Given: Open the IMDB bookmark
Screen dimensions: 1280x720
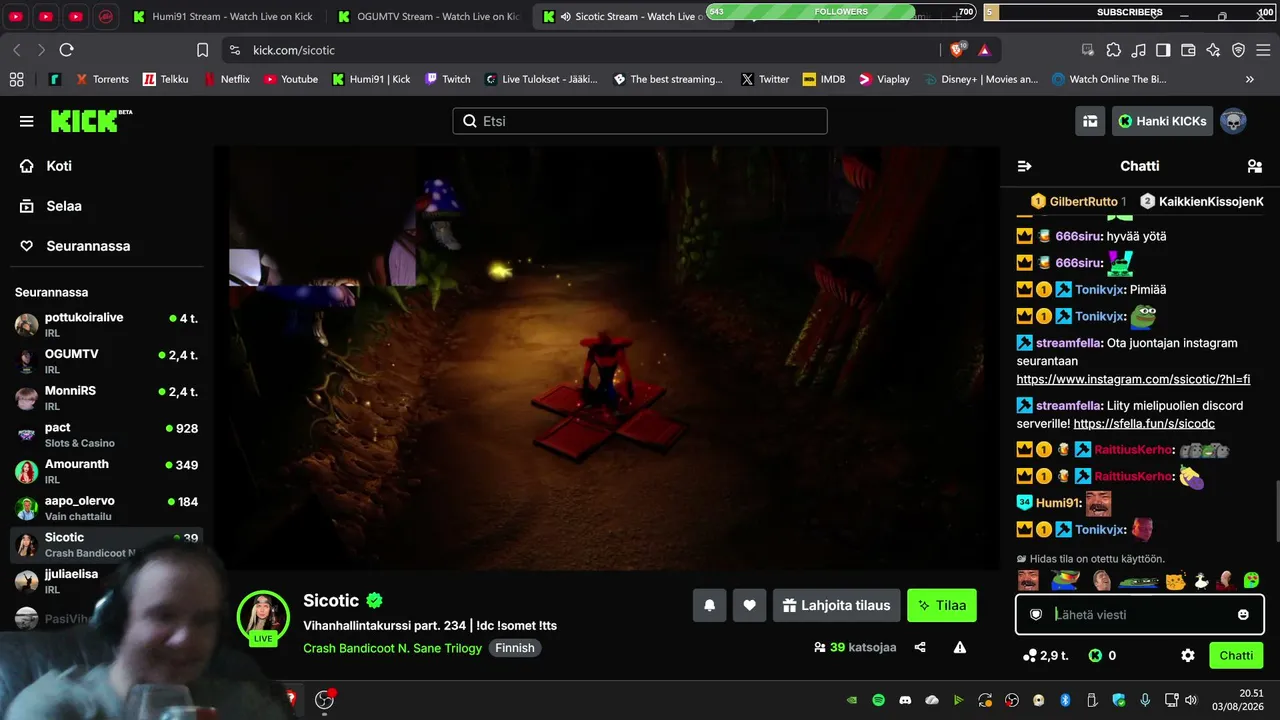Looking at the screenshot, I should pyautogui.click(x=824, y=79).
